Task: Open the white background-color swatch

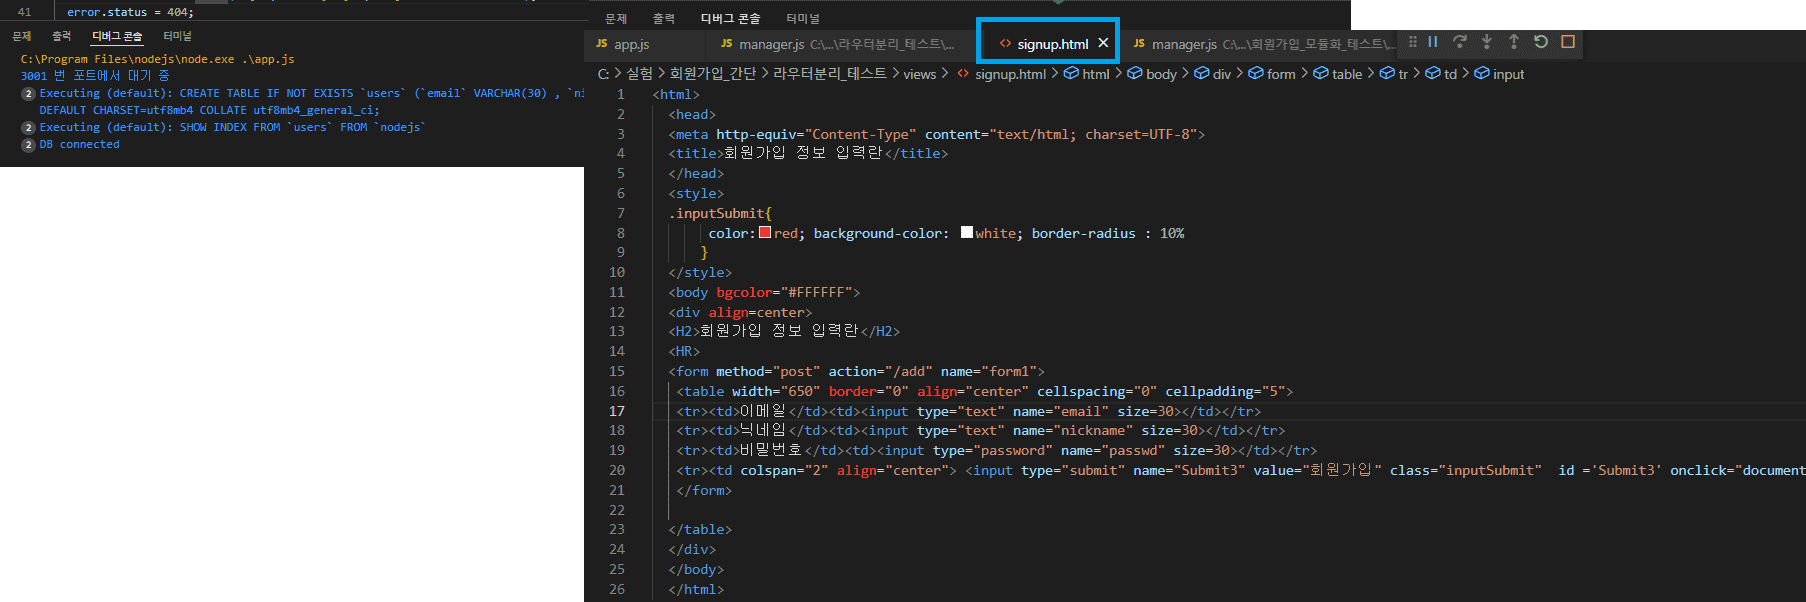Action: coord(967,233)
